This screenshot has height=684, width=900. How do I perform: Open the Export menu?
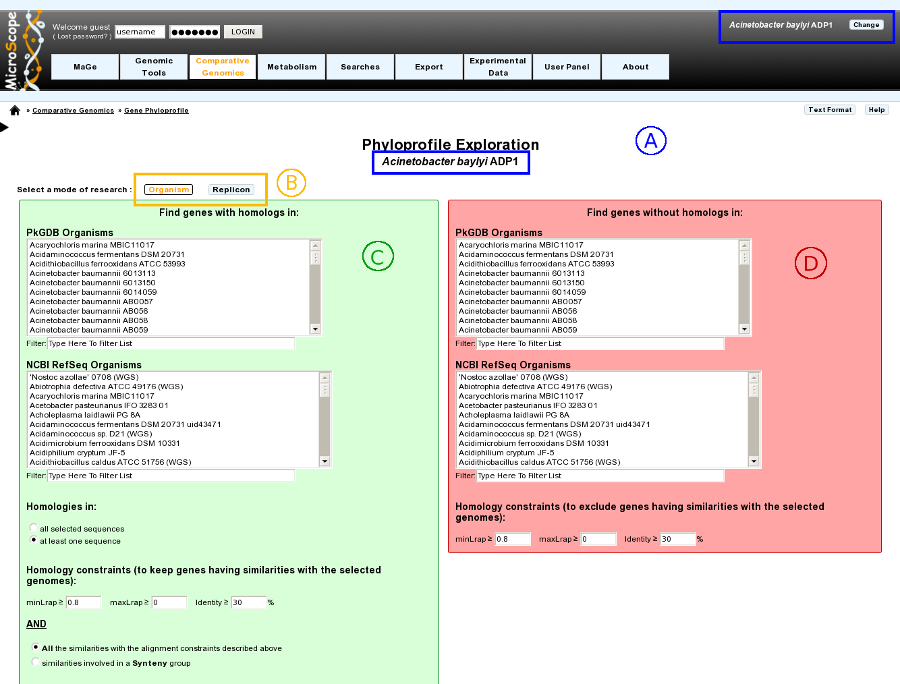(429, 67)
